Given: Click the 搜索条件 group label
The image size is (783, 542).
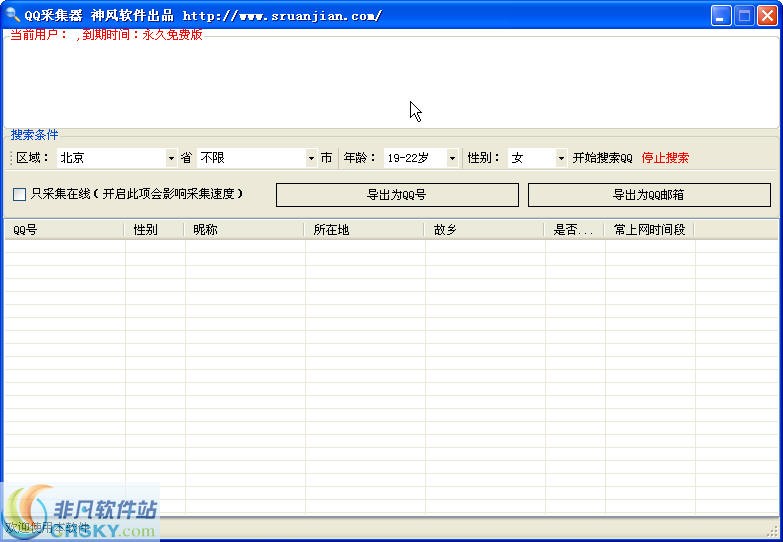Looking at the screenshot, I should pos(34,134).
